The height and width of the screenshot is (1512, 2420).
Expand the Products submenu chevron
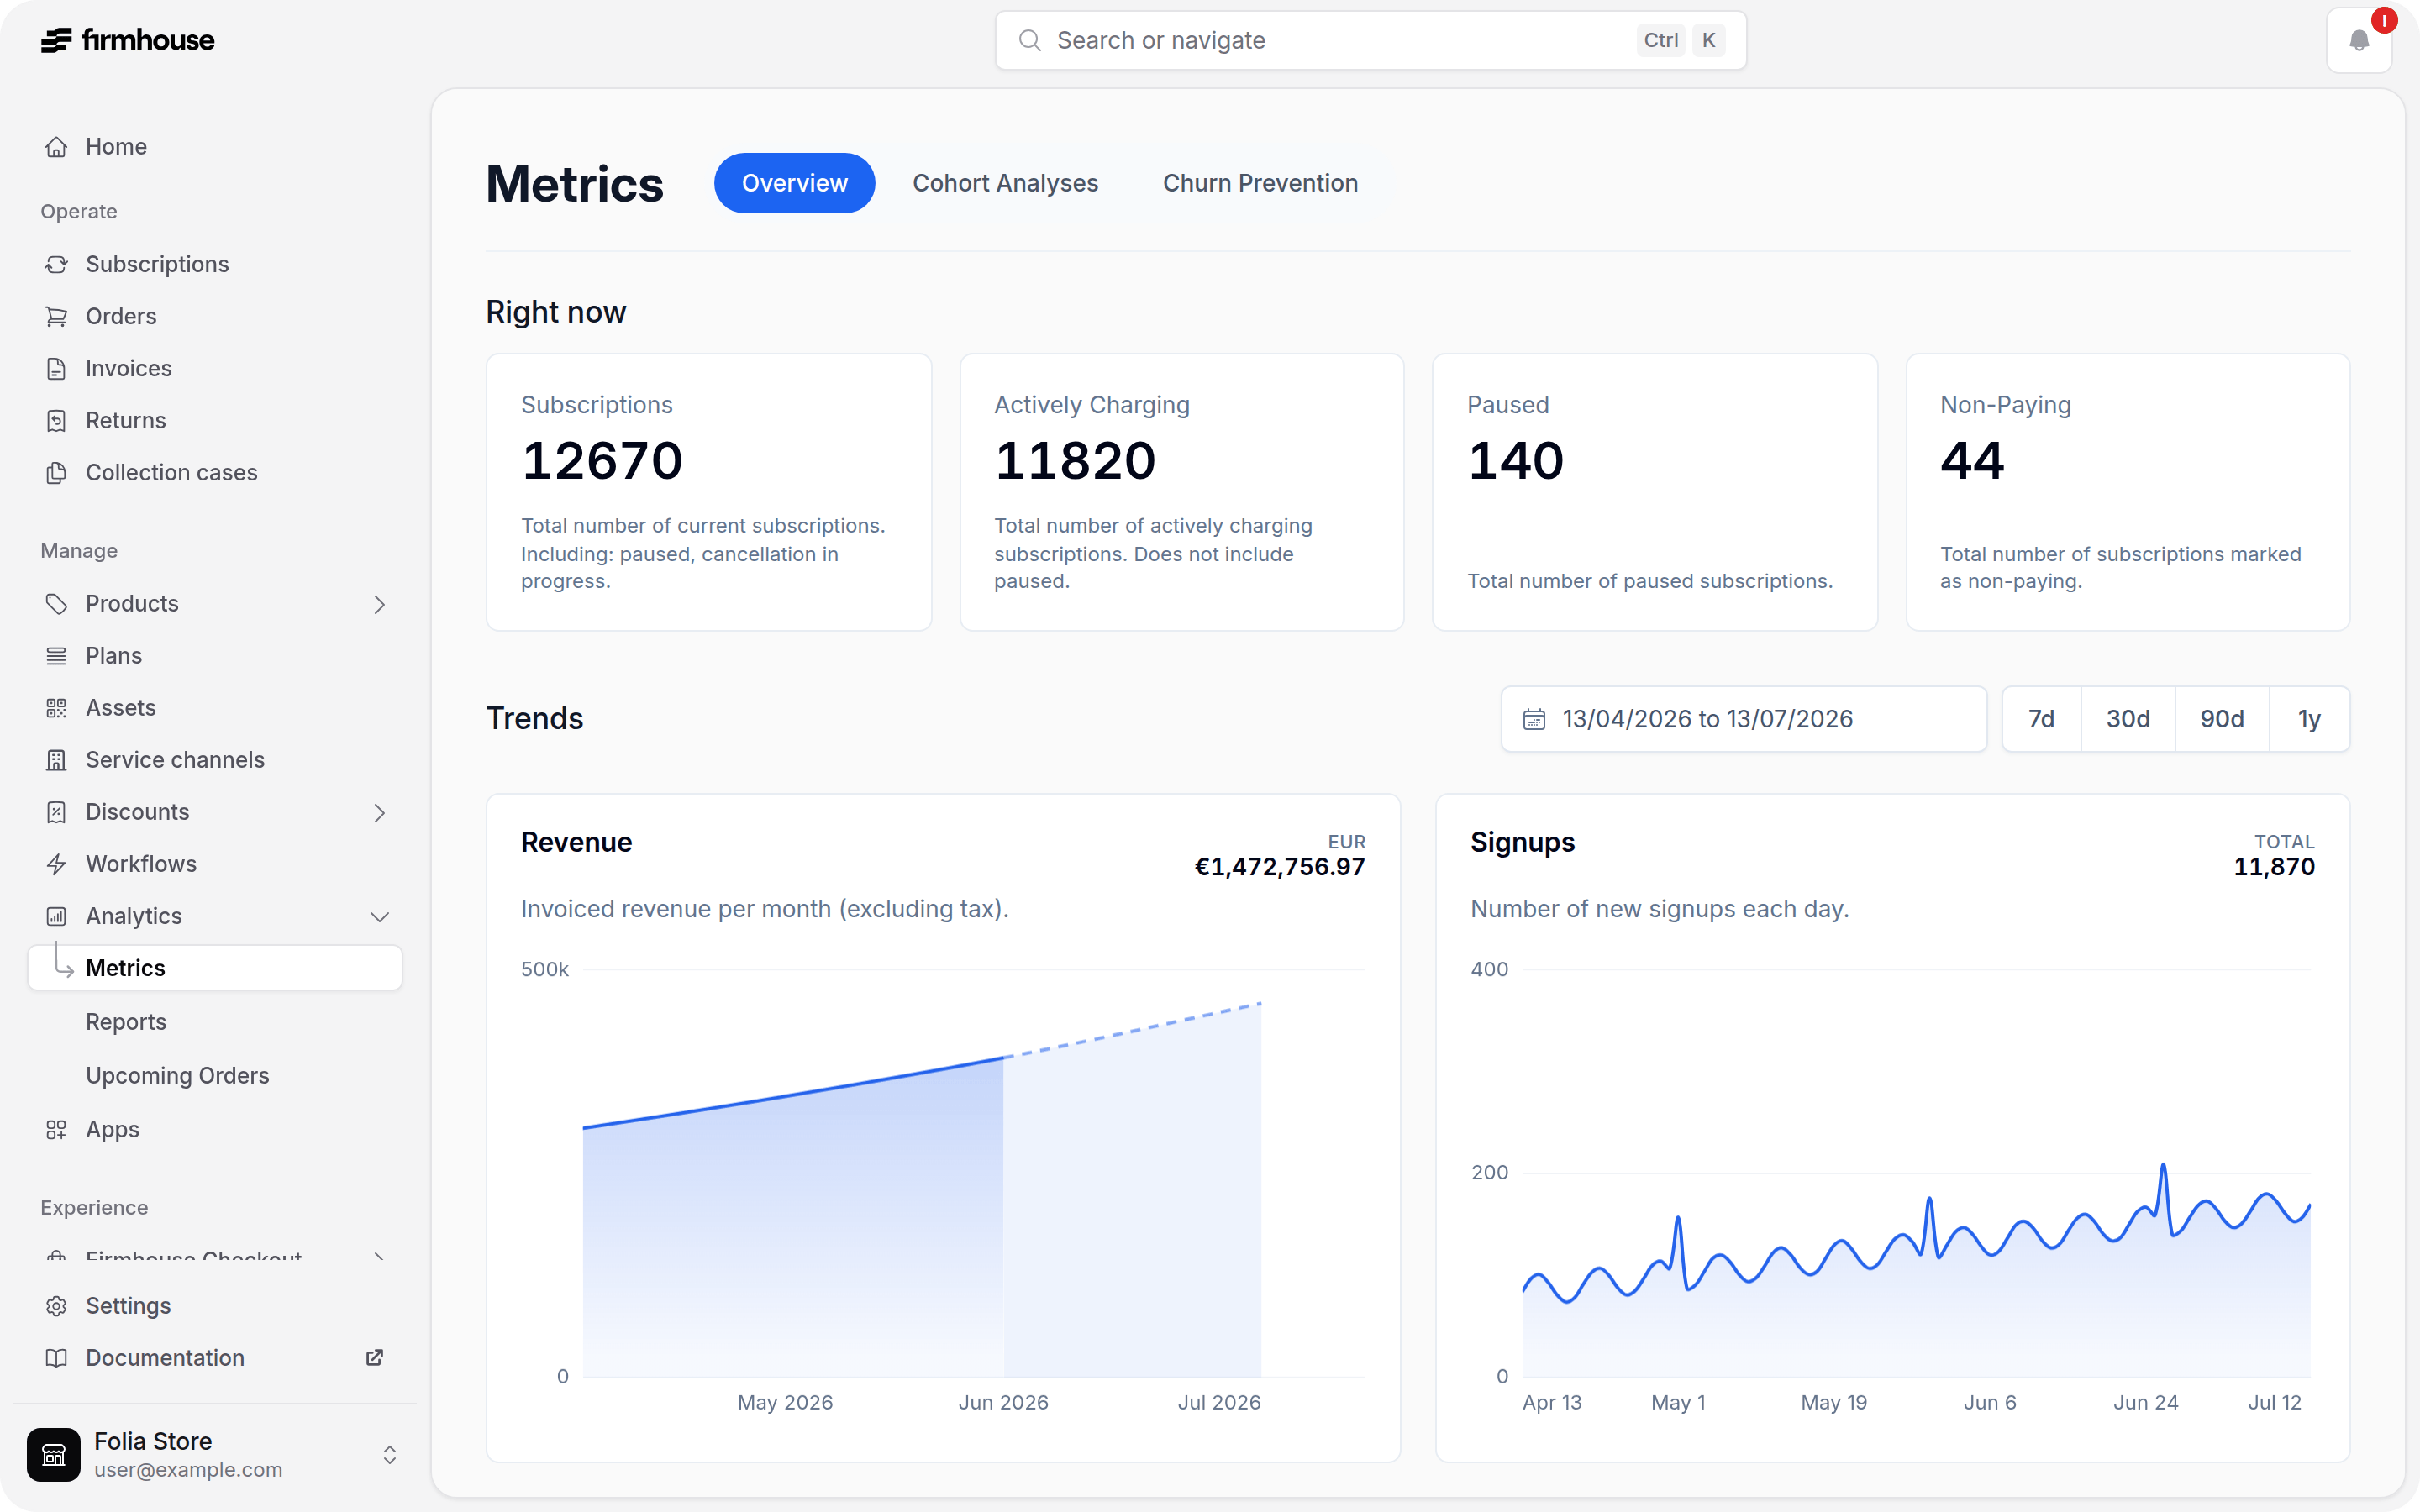pyautogui.click(x=379, y=604)
